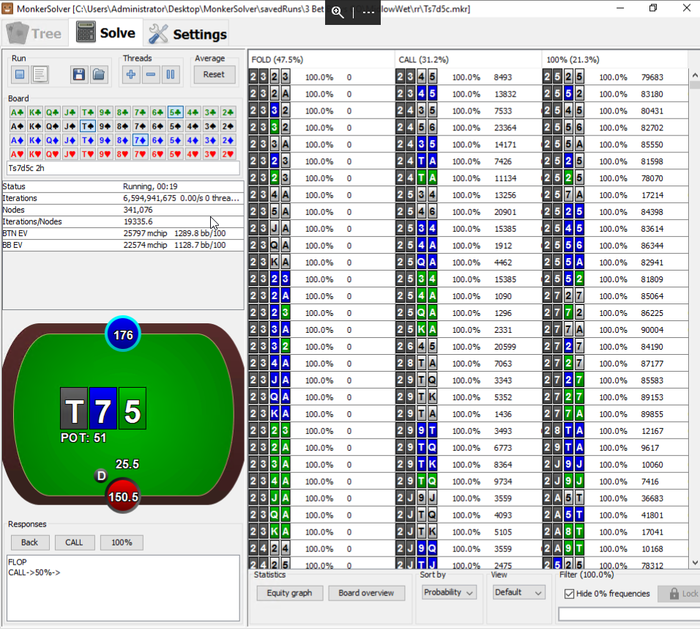Click the BB EV value 22574 mchip
700x629 pixels.
(x=145, y=245)
